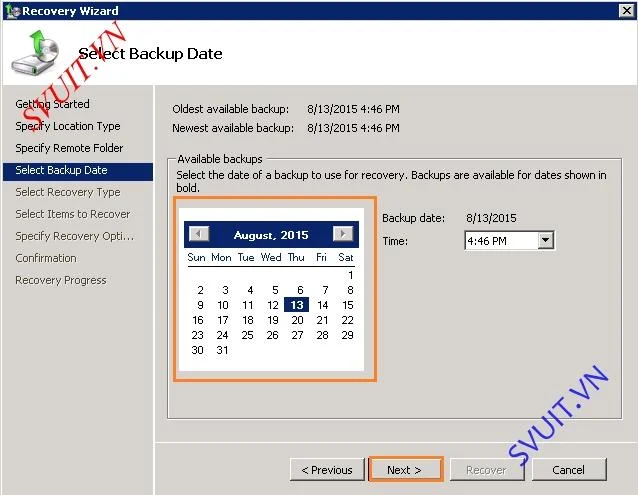Click the Backup date value 8/13/2015

(x=491, y=218)
